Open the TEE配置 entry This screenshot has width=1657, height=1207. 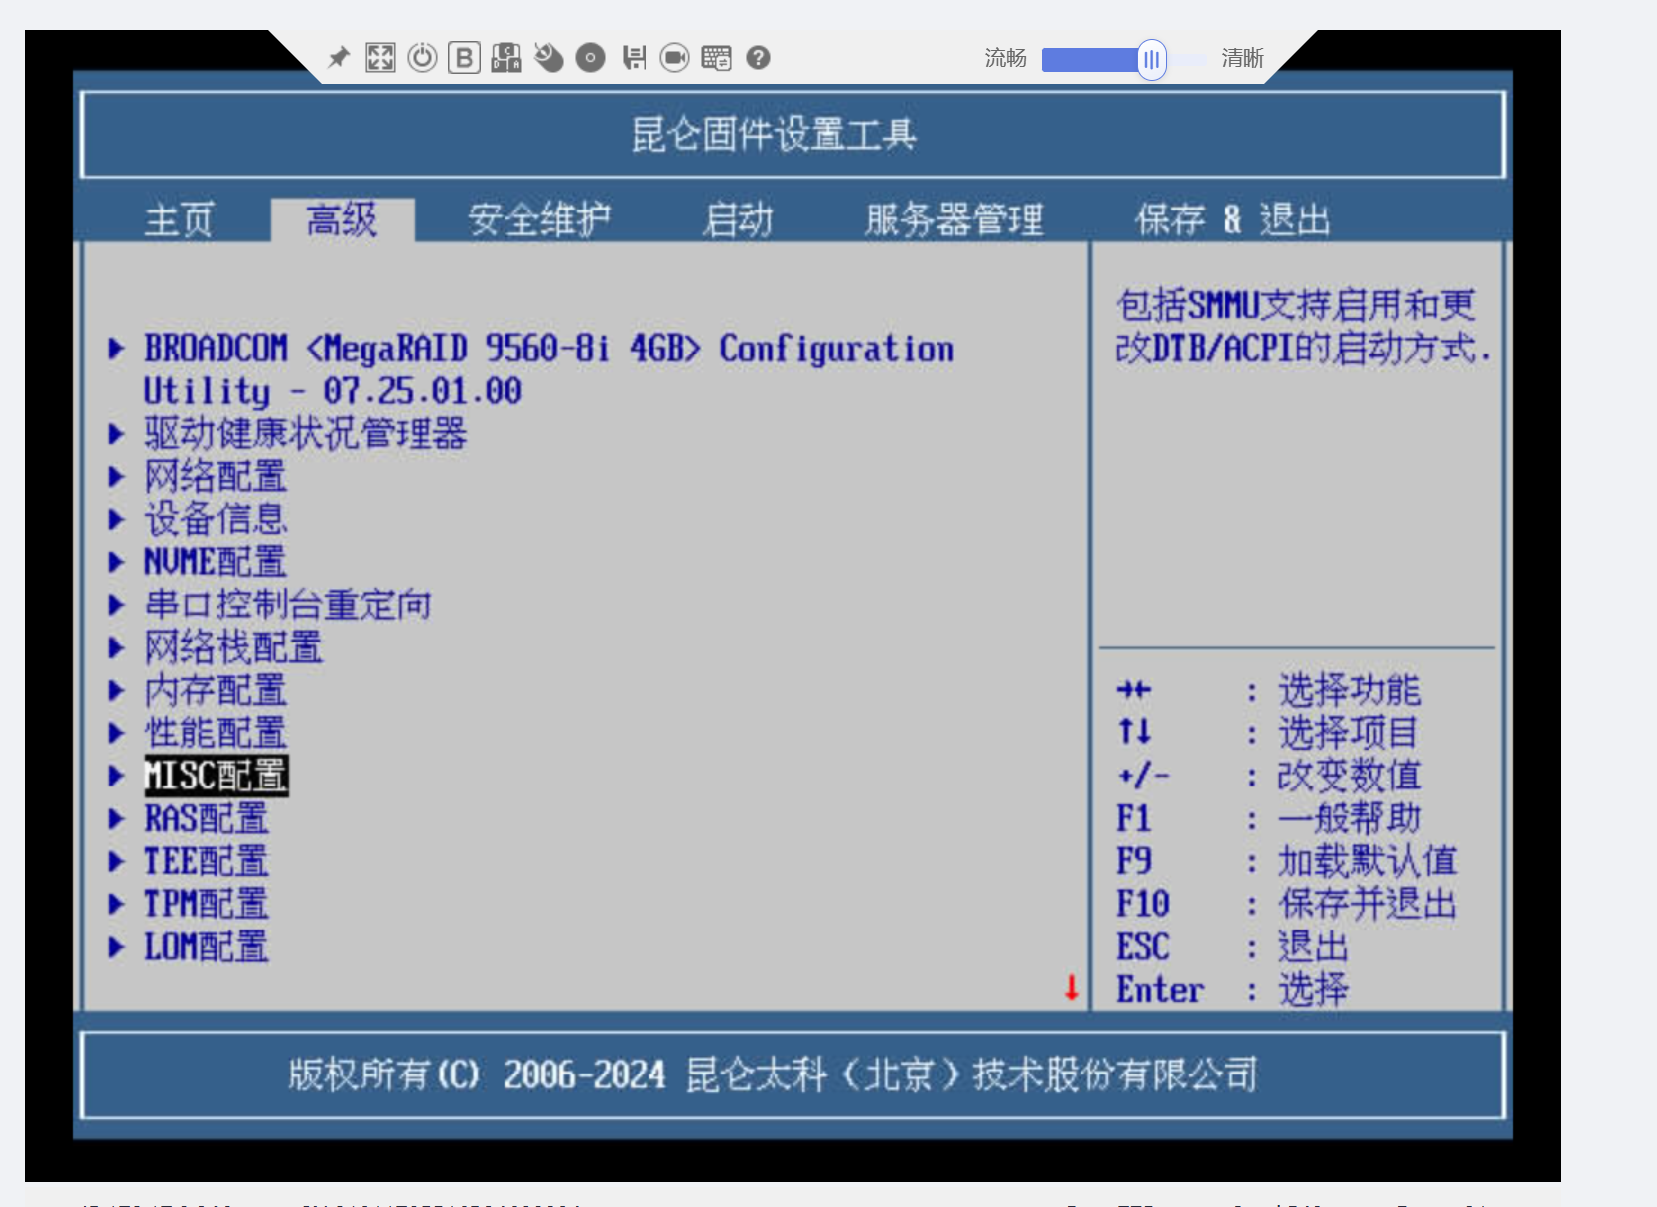[x=207, y=862]
